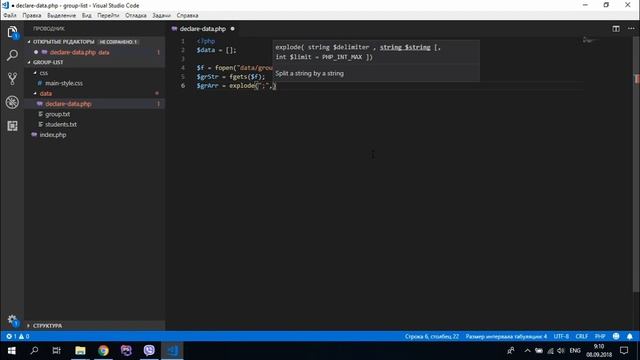Screen dimensions: 640x360
Task: Select declare-data.php in data folder
Action: tap(95, 104)
